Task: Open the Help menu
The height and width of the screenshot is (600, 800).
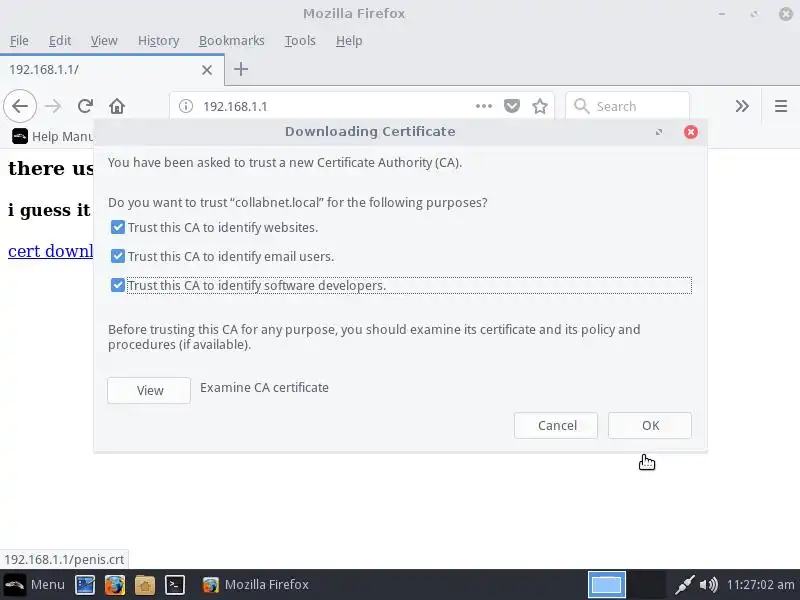Action: pyautogui.click(x=349, y=40)
